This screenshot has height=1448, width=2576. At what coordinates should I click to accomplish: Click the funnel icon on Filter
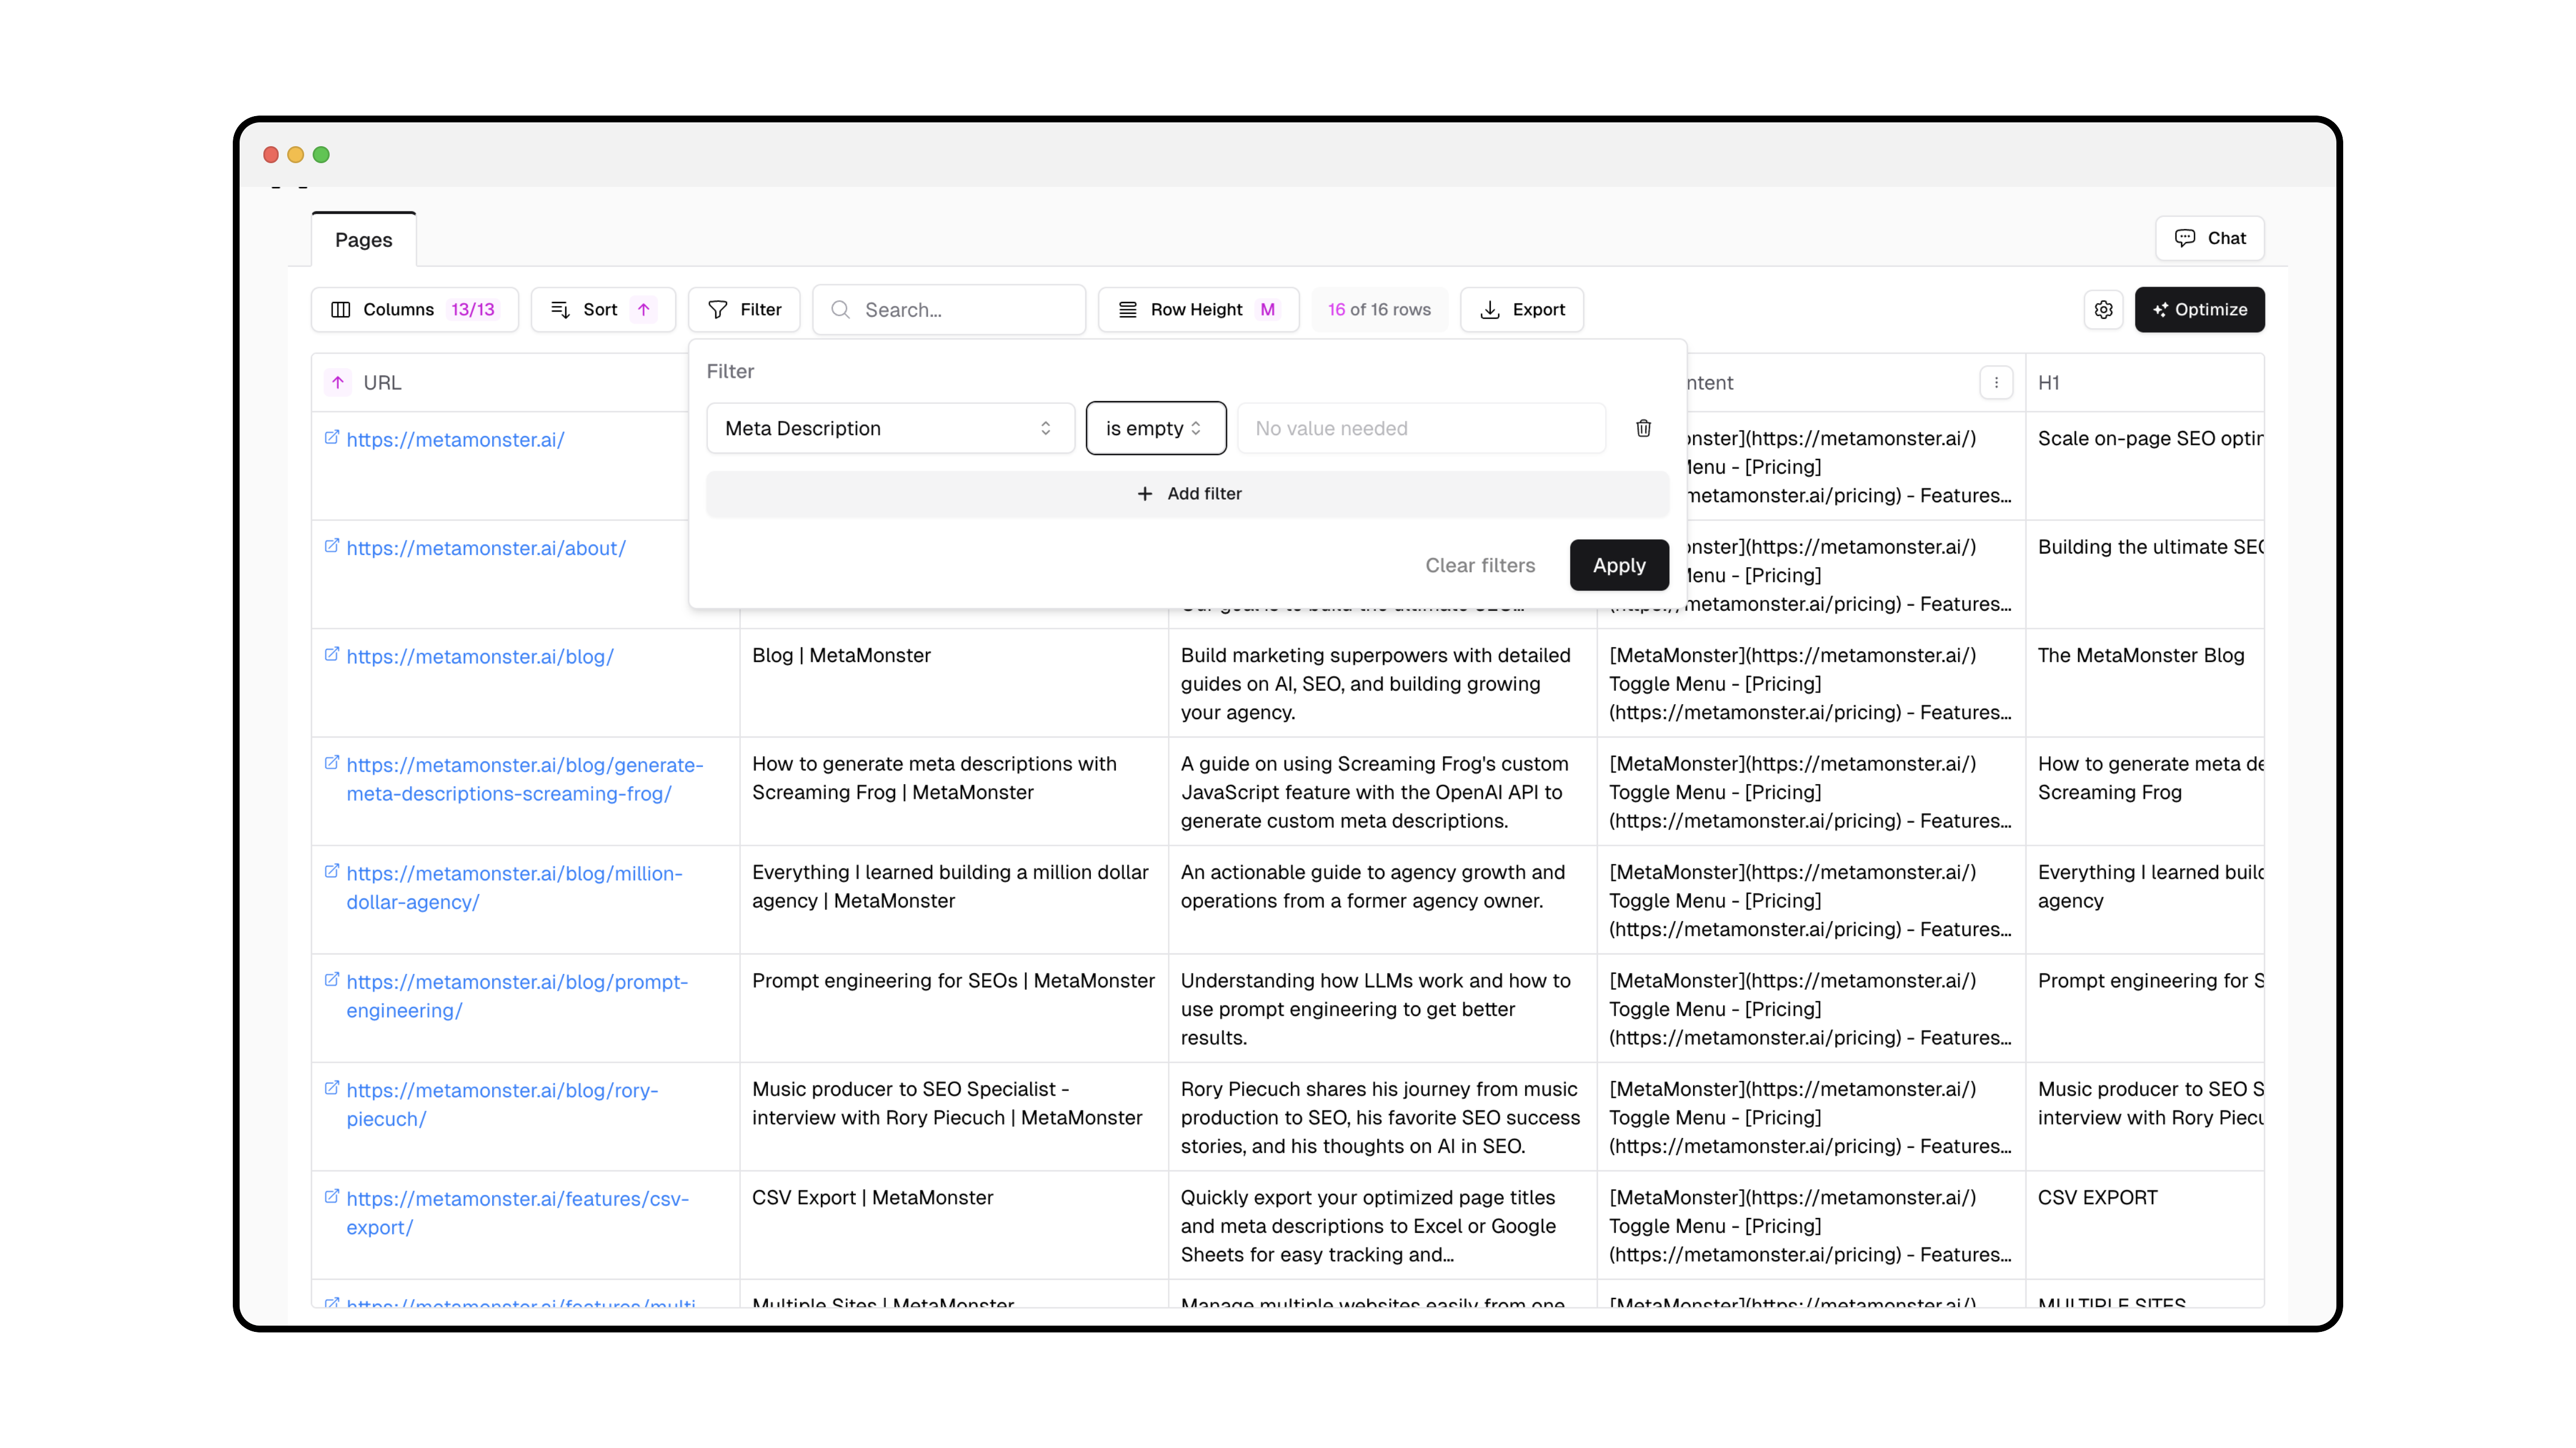click(x=718, y=310)
